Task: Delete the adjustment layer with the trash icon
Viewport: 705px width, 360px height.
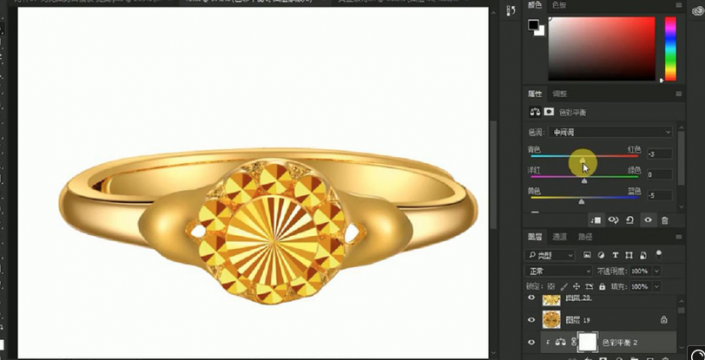Action: [x=665, y=220]
